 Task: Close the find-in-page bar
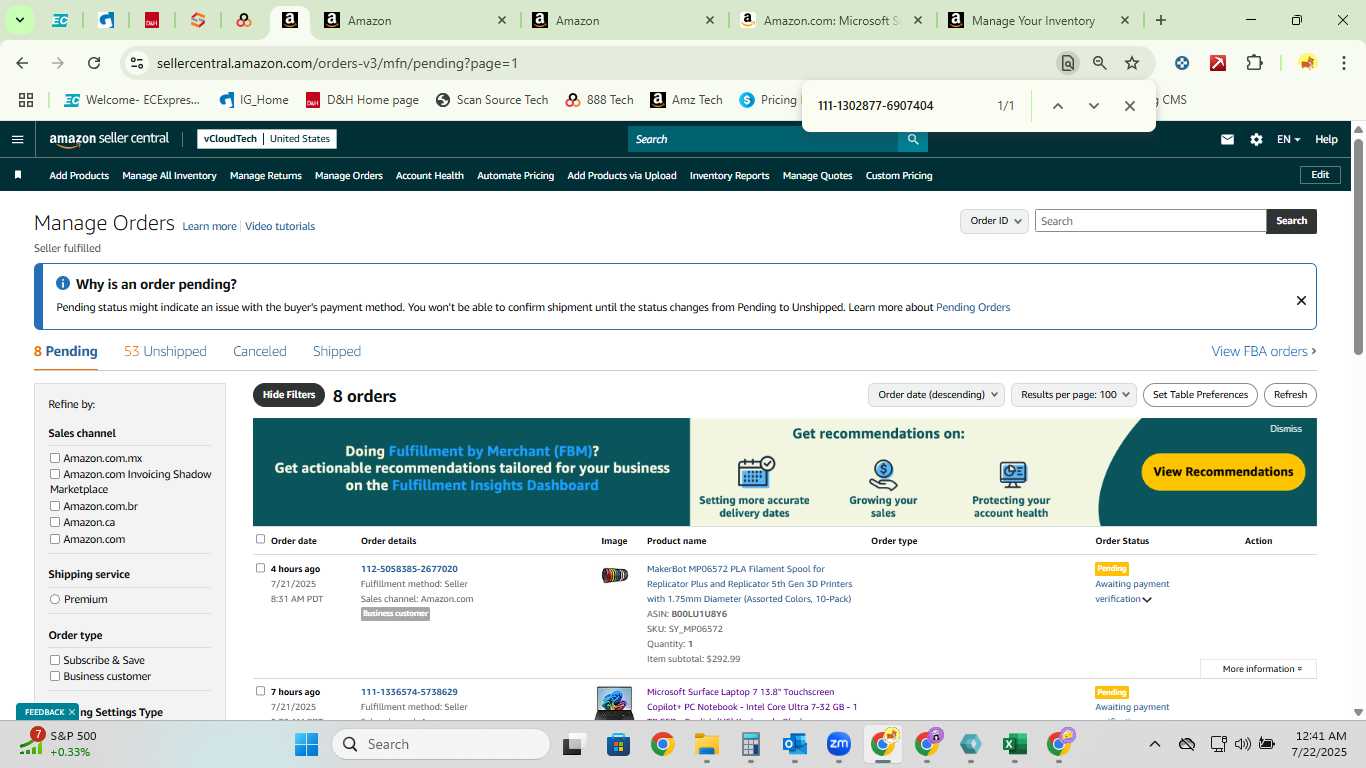1129,106
